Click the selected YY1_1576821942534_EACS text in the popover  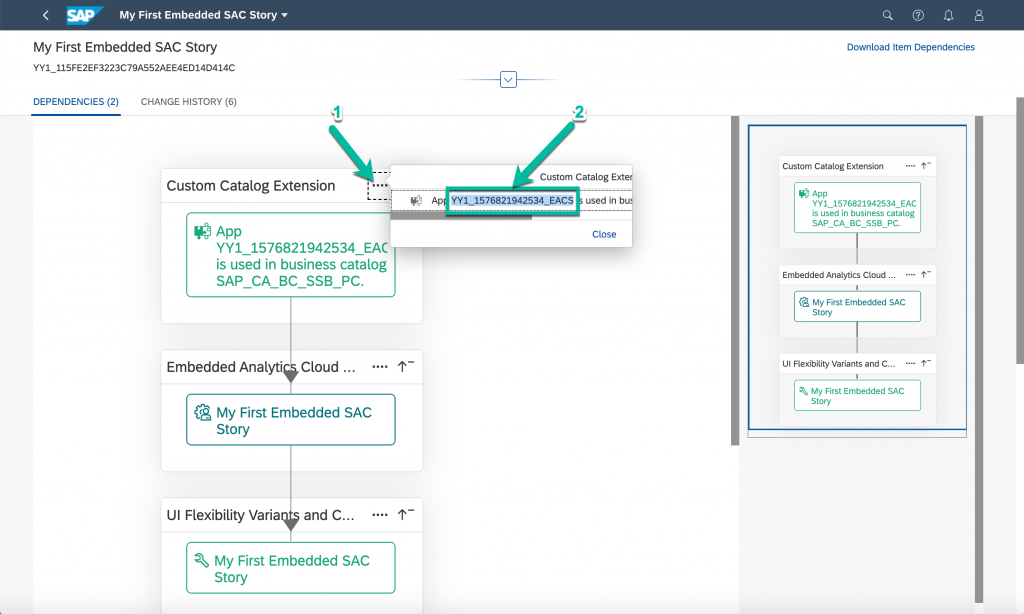pyautogui.click(x=513, y=201)
